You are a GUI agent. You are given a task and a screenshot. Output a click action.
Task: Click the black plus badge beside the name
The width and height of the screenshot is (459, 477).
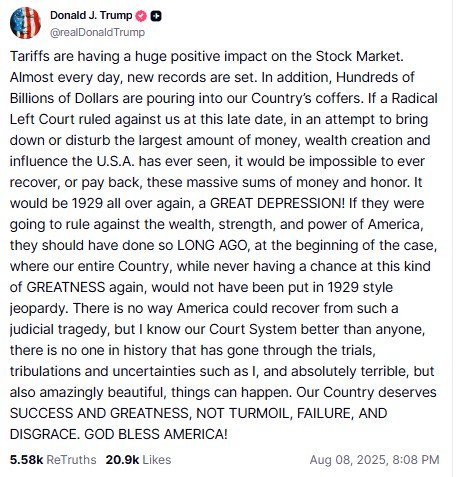click(x=156, y=16)
